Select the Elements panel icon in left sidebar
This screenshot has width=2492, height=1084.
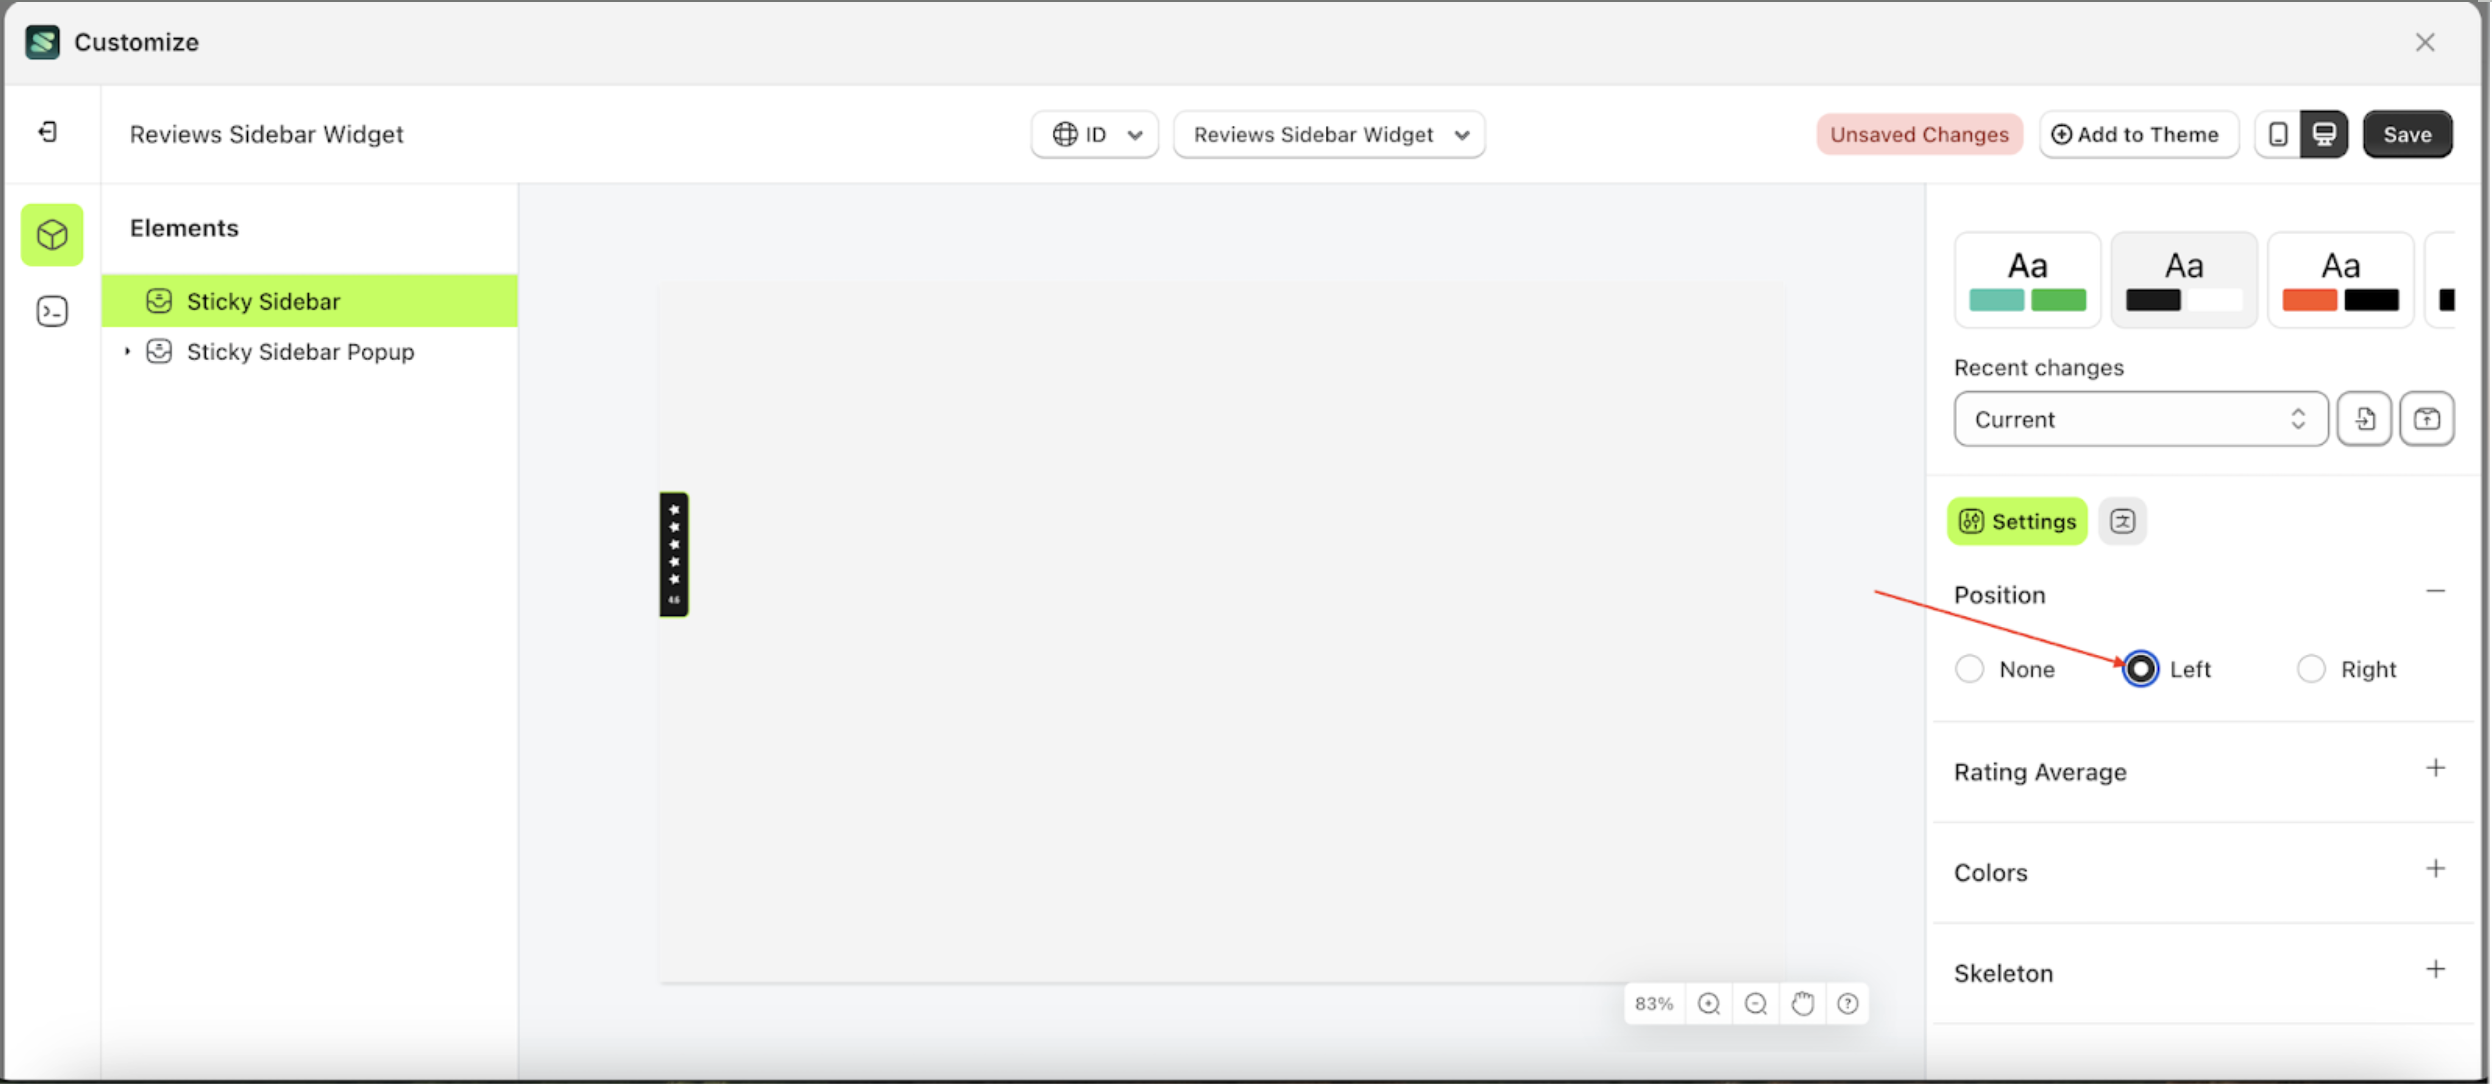51,235
